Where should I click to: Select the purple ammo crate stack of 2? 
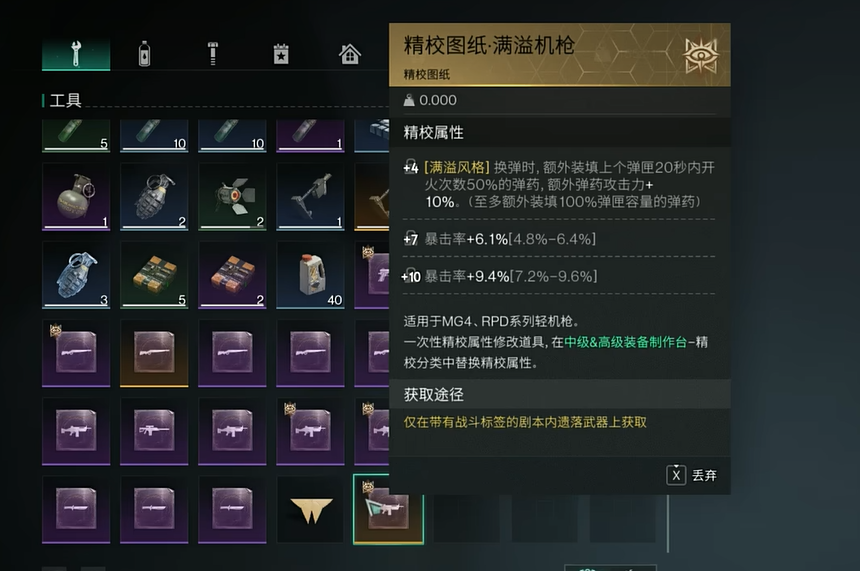[232, 275]
